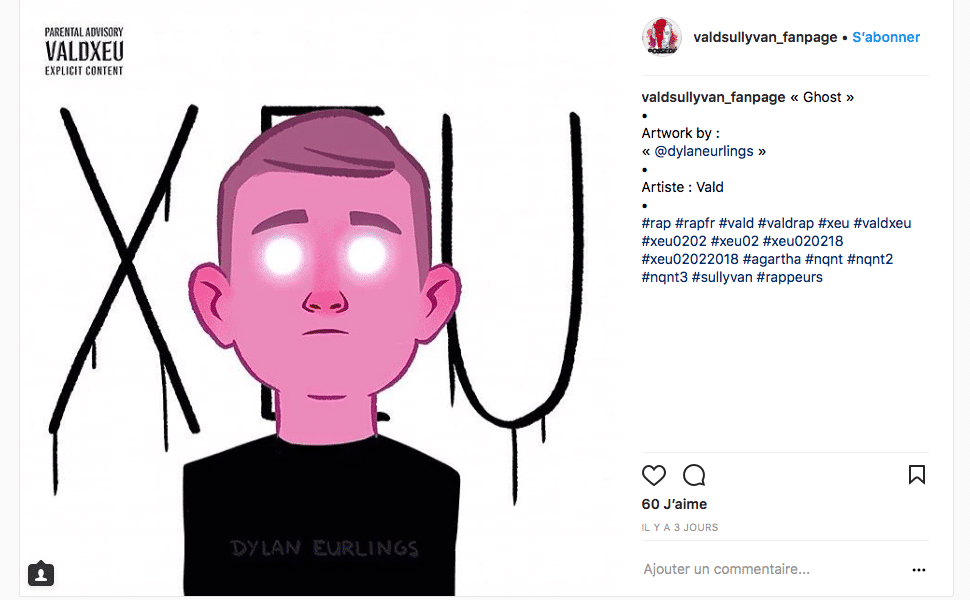This screenshot has width=970, height=600.
Task: Open the #agartha hashtag
Action: [x=771, y=259]
